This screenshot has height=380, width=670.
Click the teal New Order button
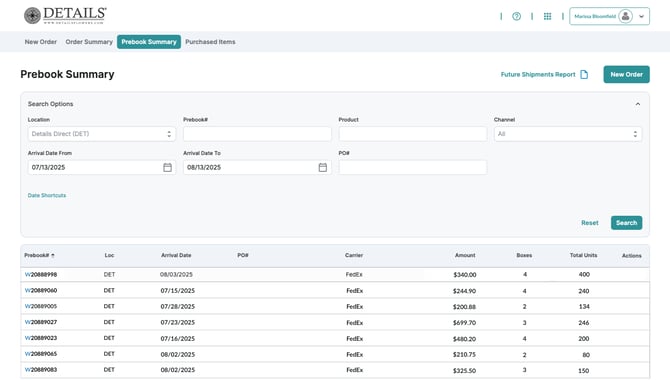(x=626, y=74)
